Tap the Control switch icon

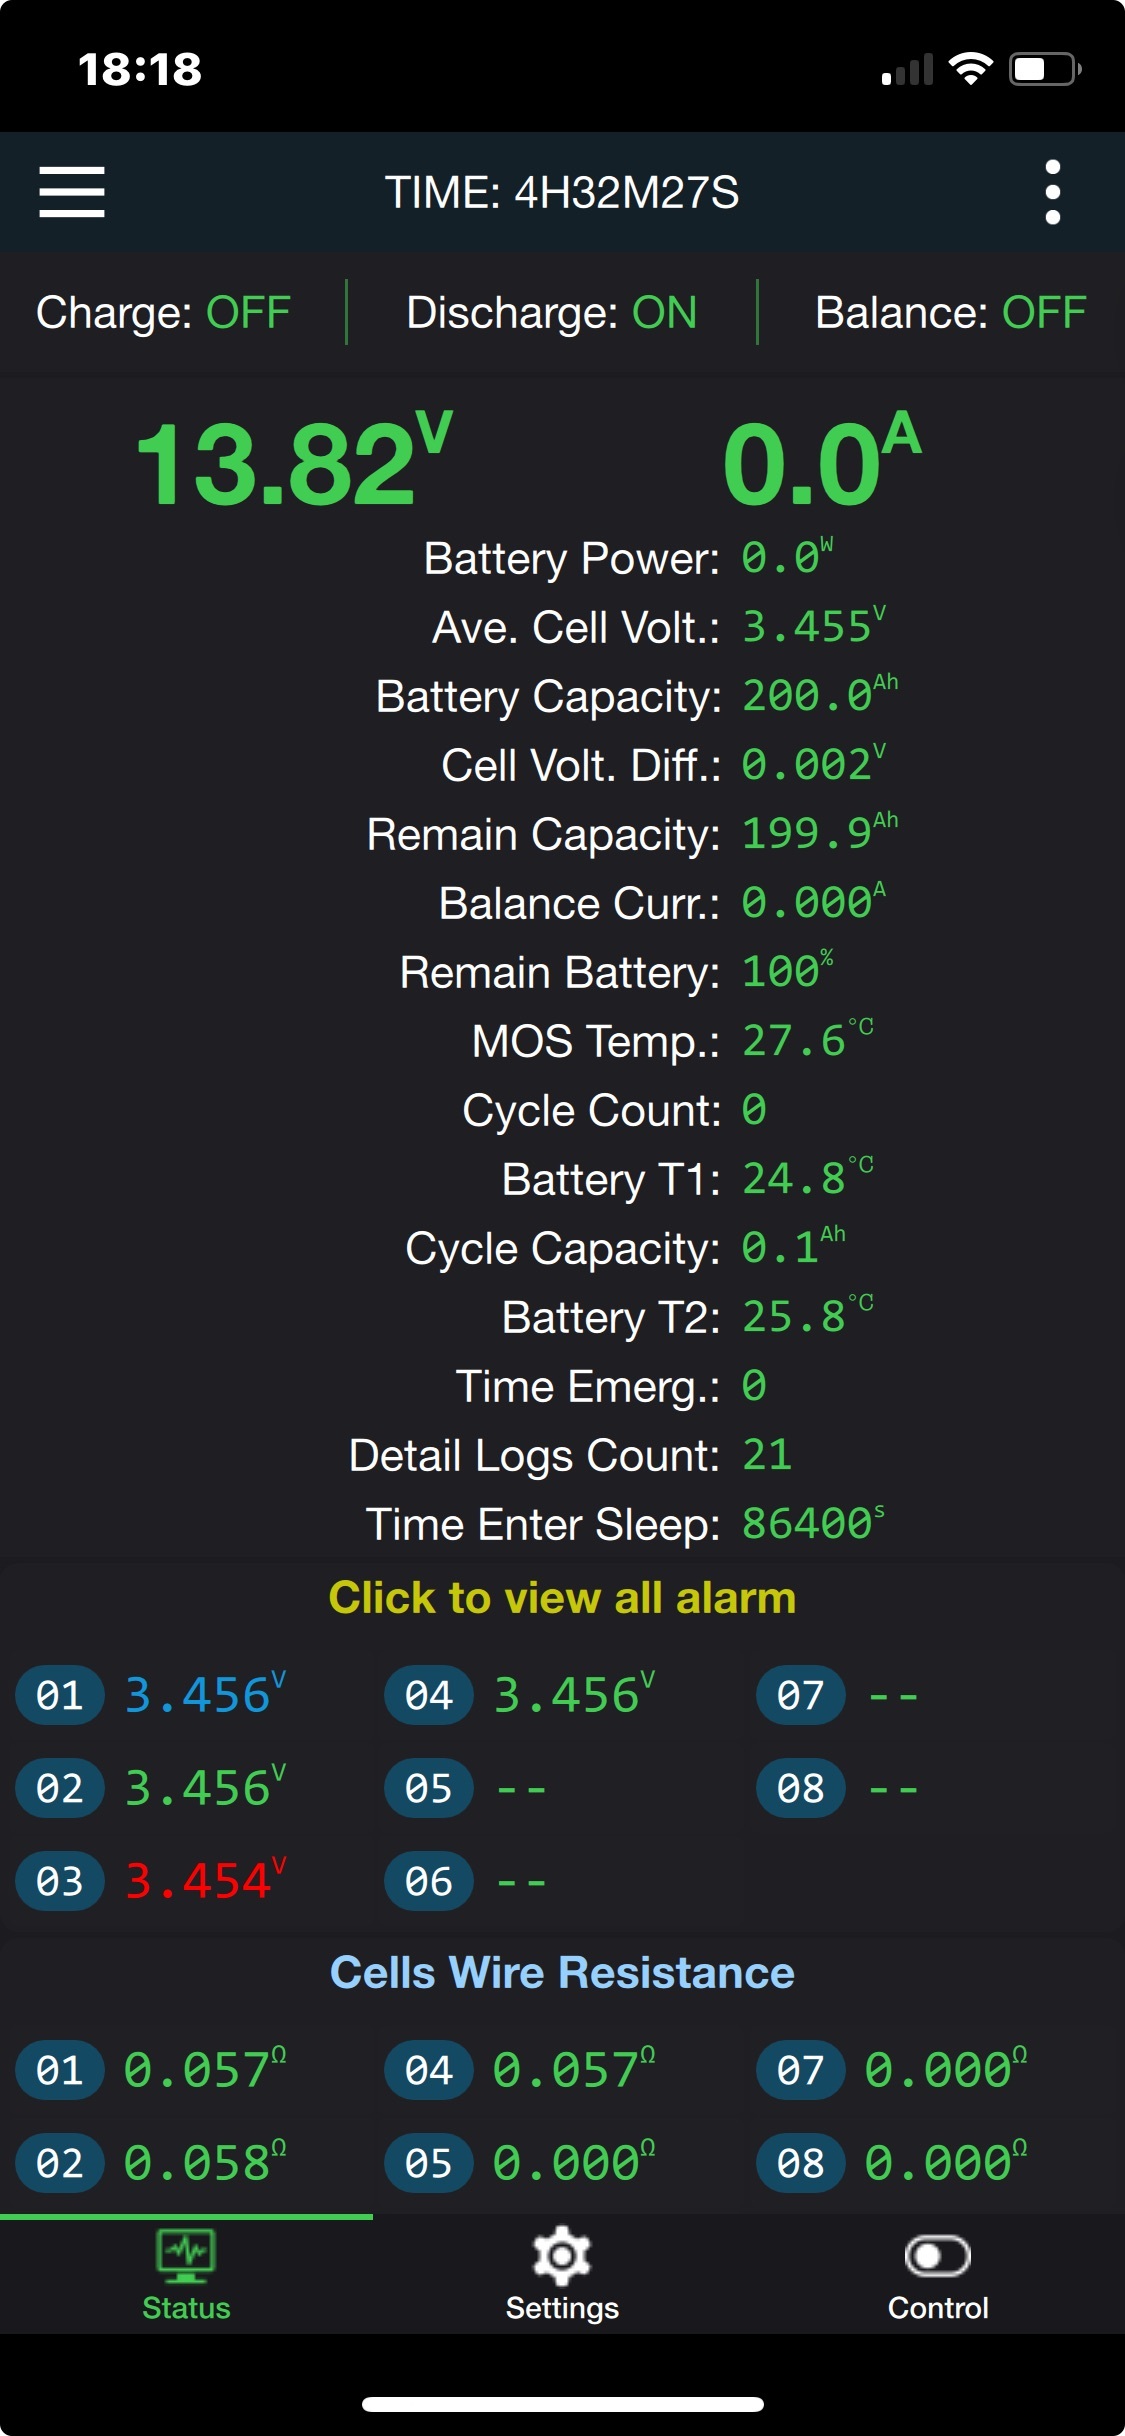click(x=937, y=2256)
